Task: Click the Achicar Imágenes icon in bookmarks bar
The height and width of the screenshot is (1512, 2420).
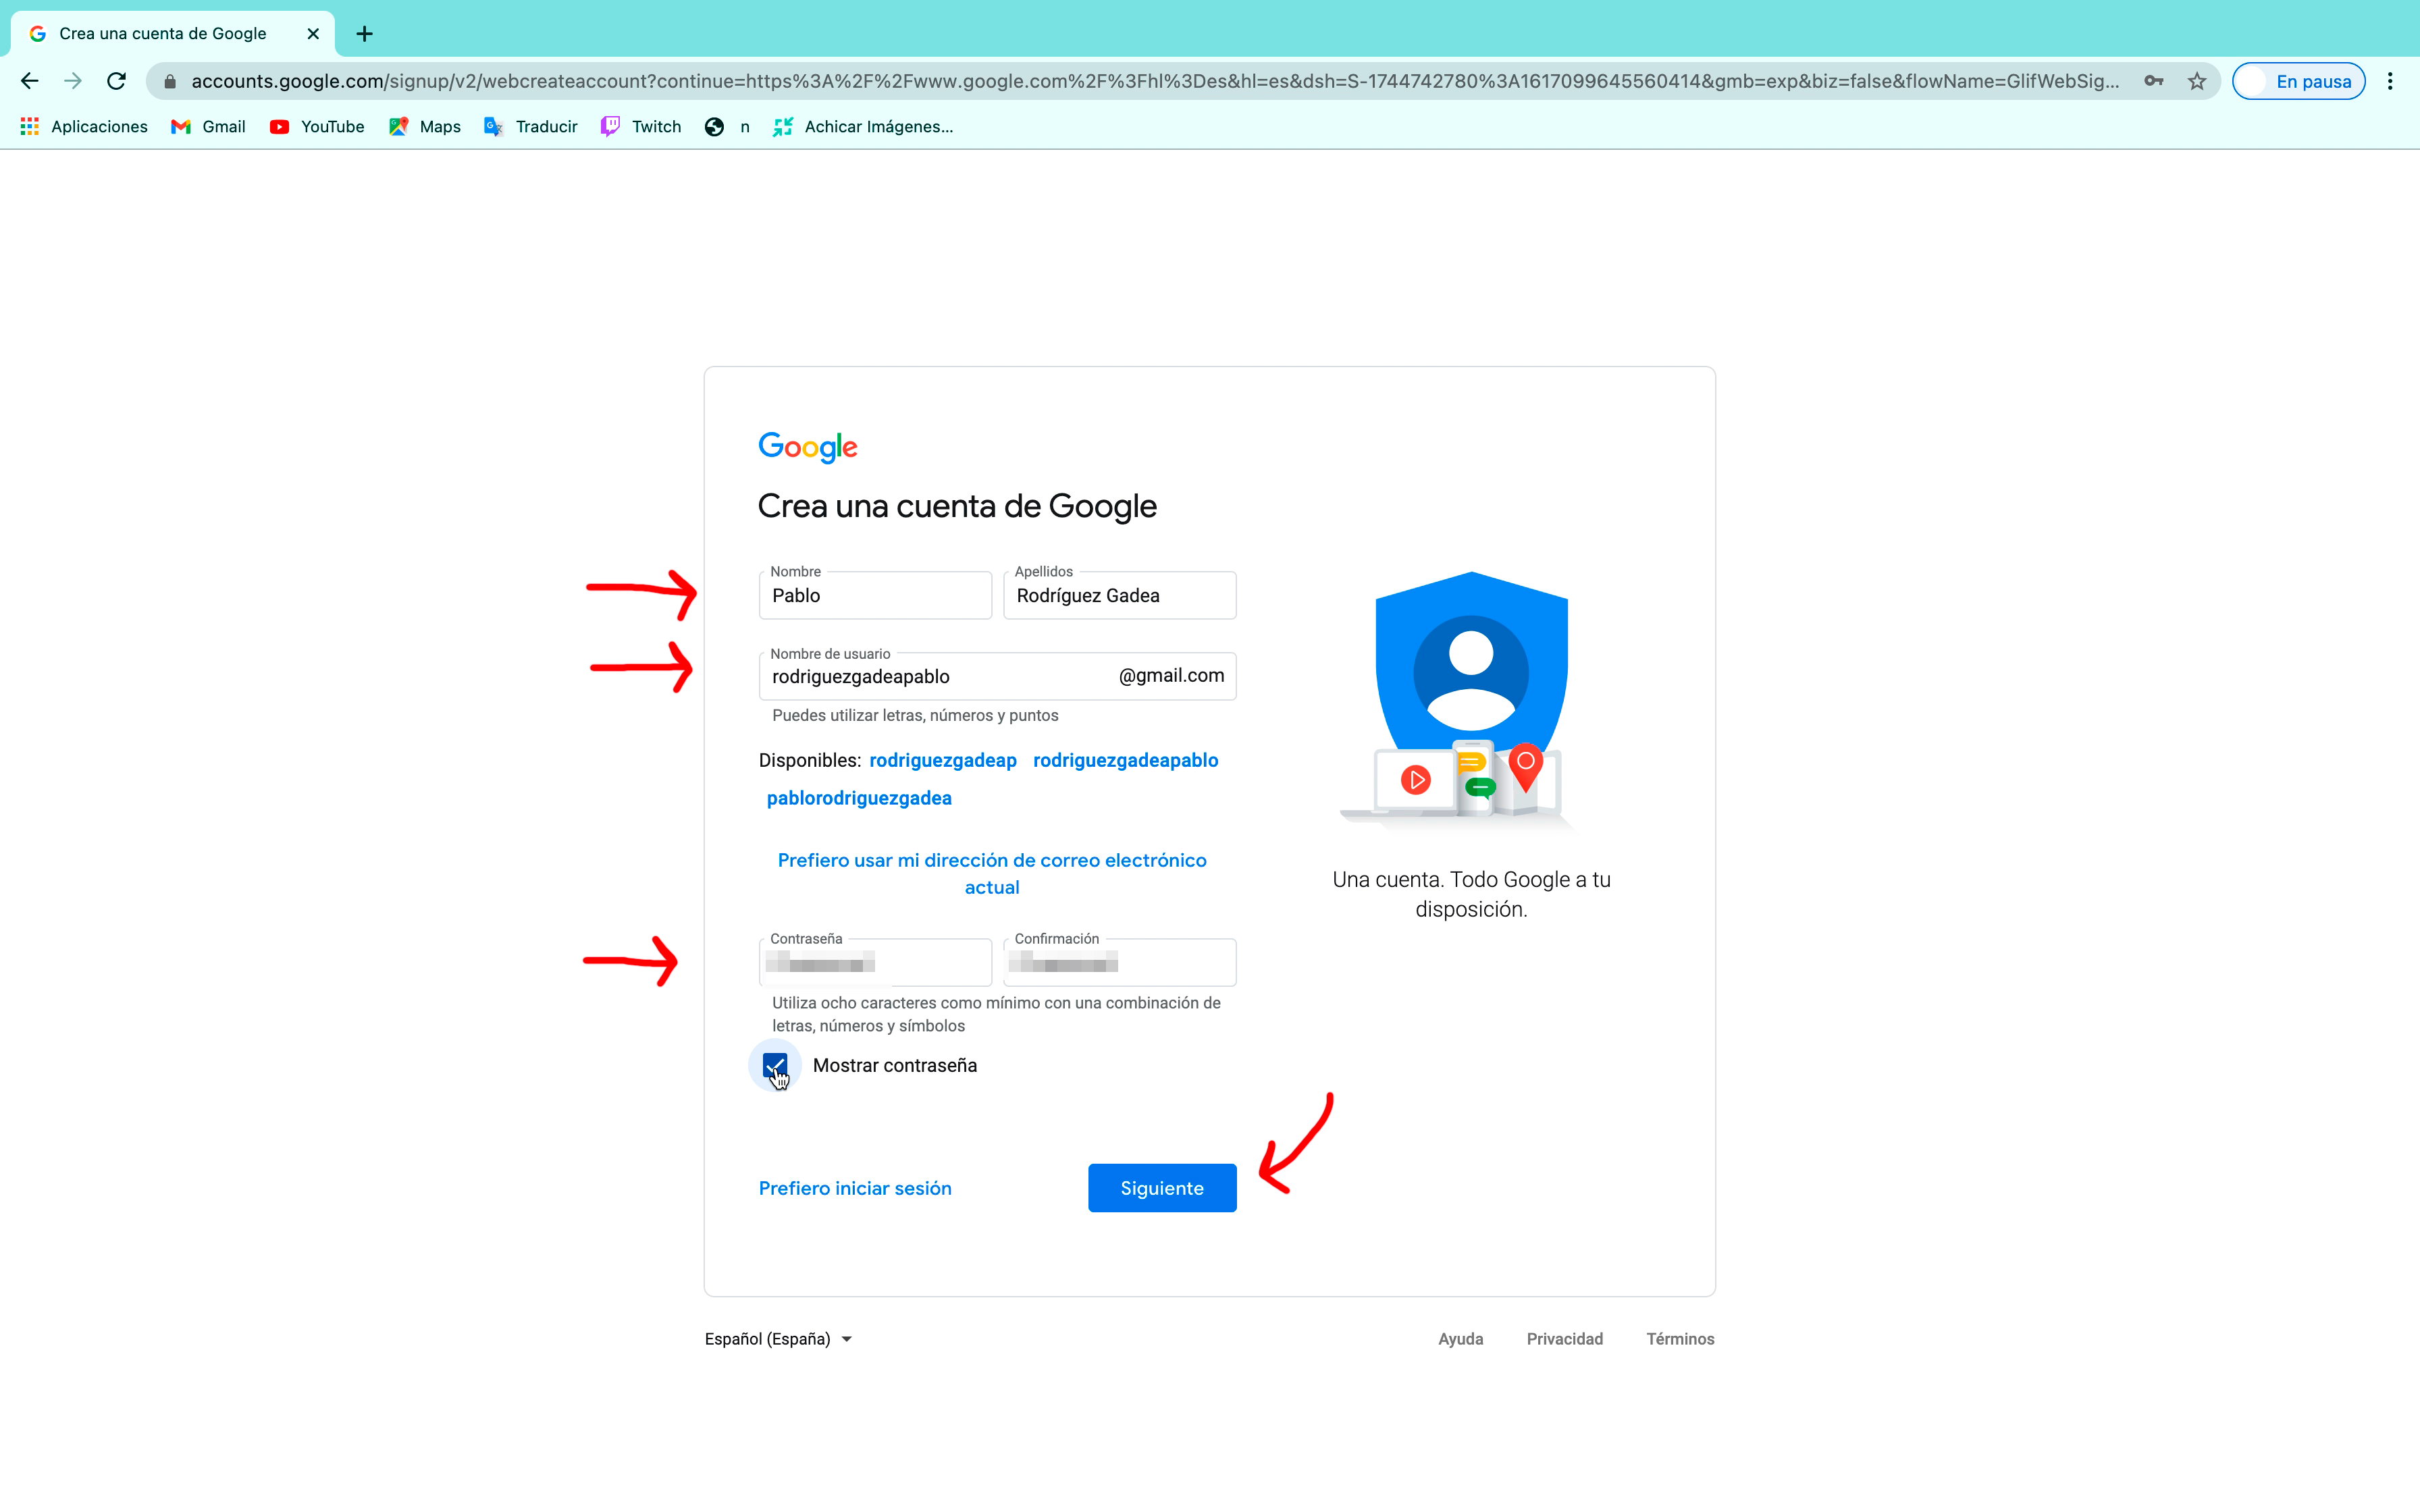Action: coord(784,126)
